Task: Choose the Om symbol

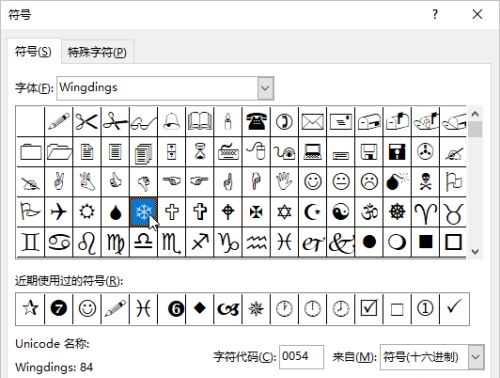Action: coord(369,212)
